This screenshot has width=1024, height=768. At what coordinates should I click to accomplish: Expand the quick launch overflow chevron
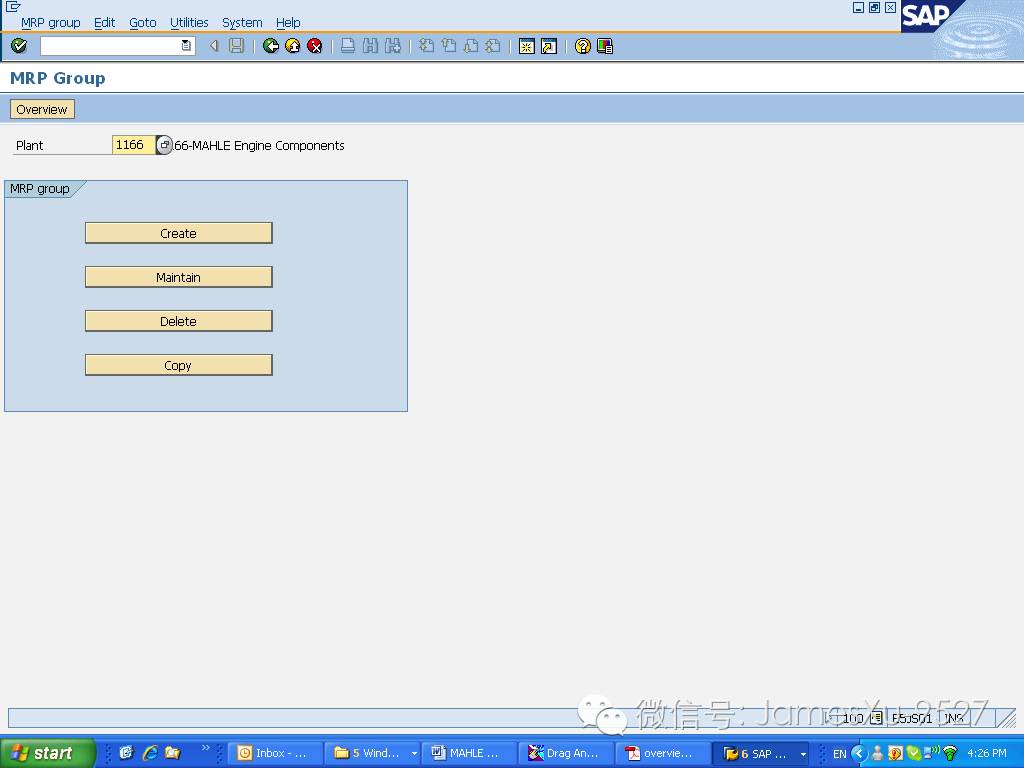click(205, 747)
